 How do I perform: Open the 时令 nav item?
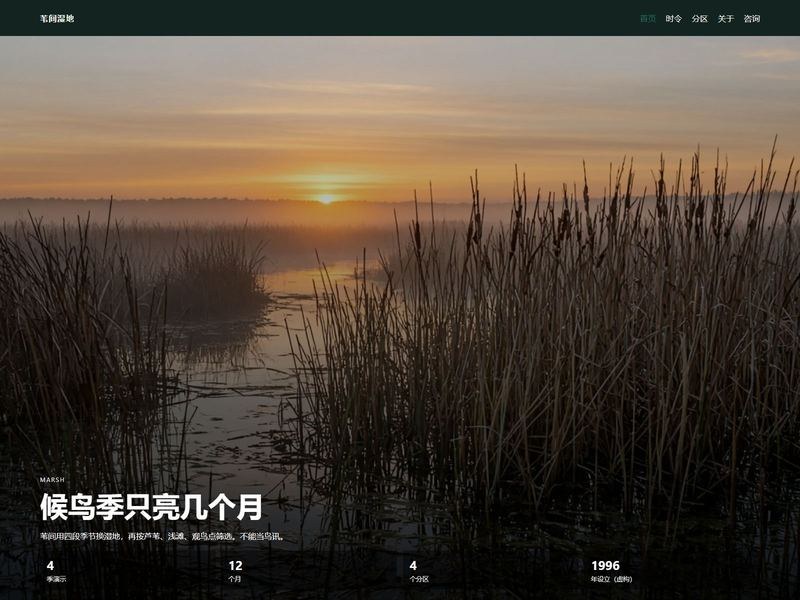673,18
